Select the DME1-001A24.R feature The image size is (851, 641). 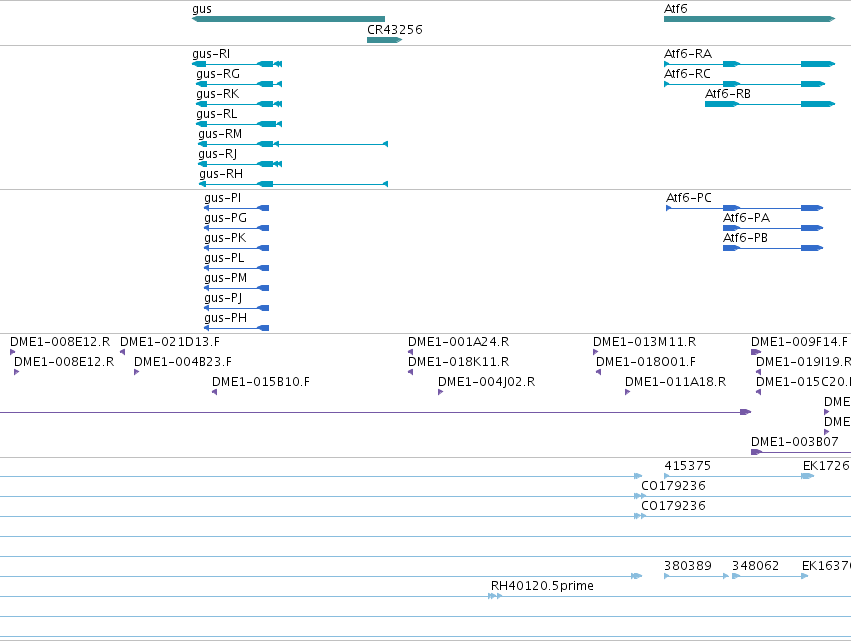[x=410, y=352]
